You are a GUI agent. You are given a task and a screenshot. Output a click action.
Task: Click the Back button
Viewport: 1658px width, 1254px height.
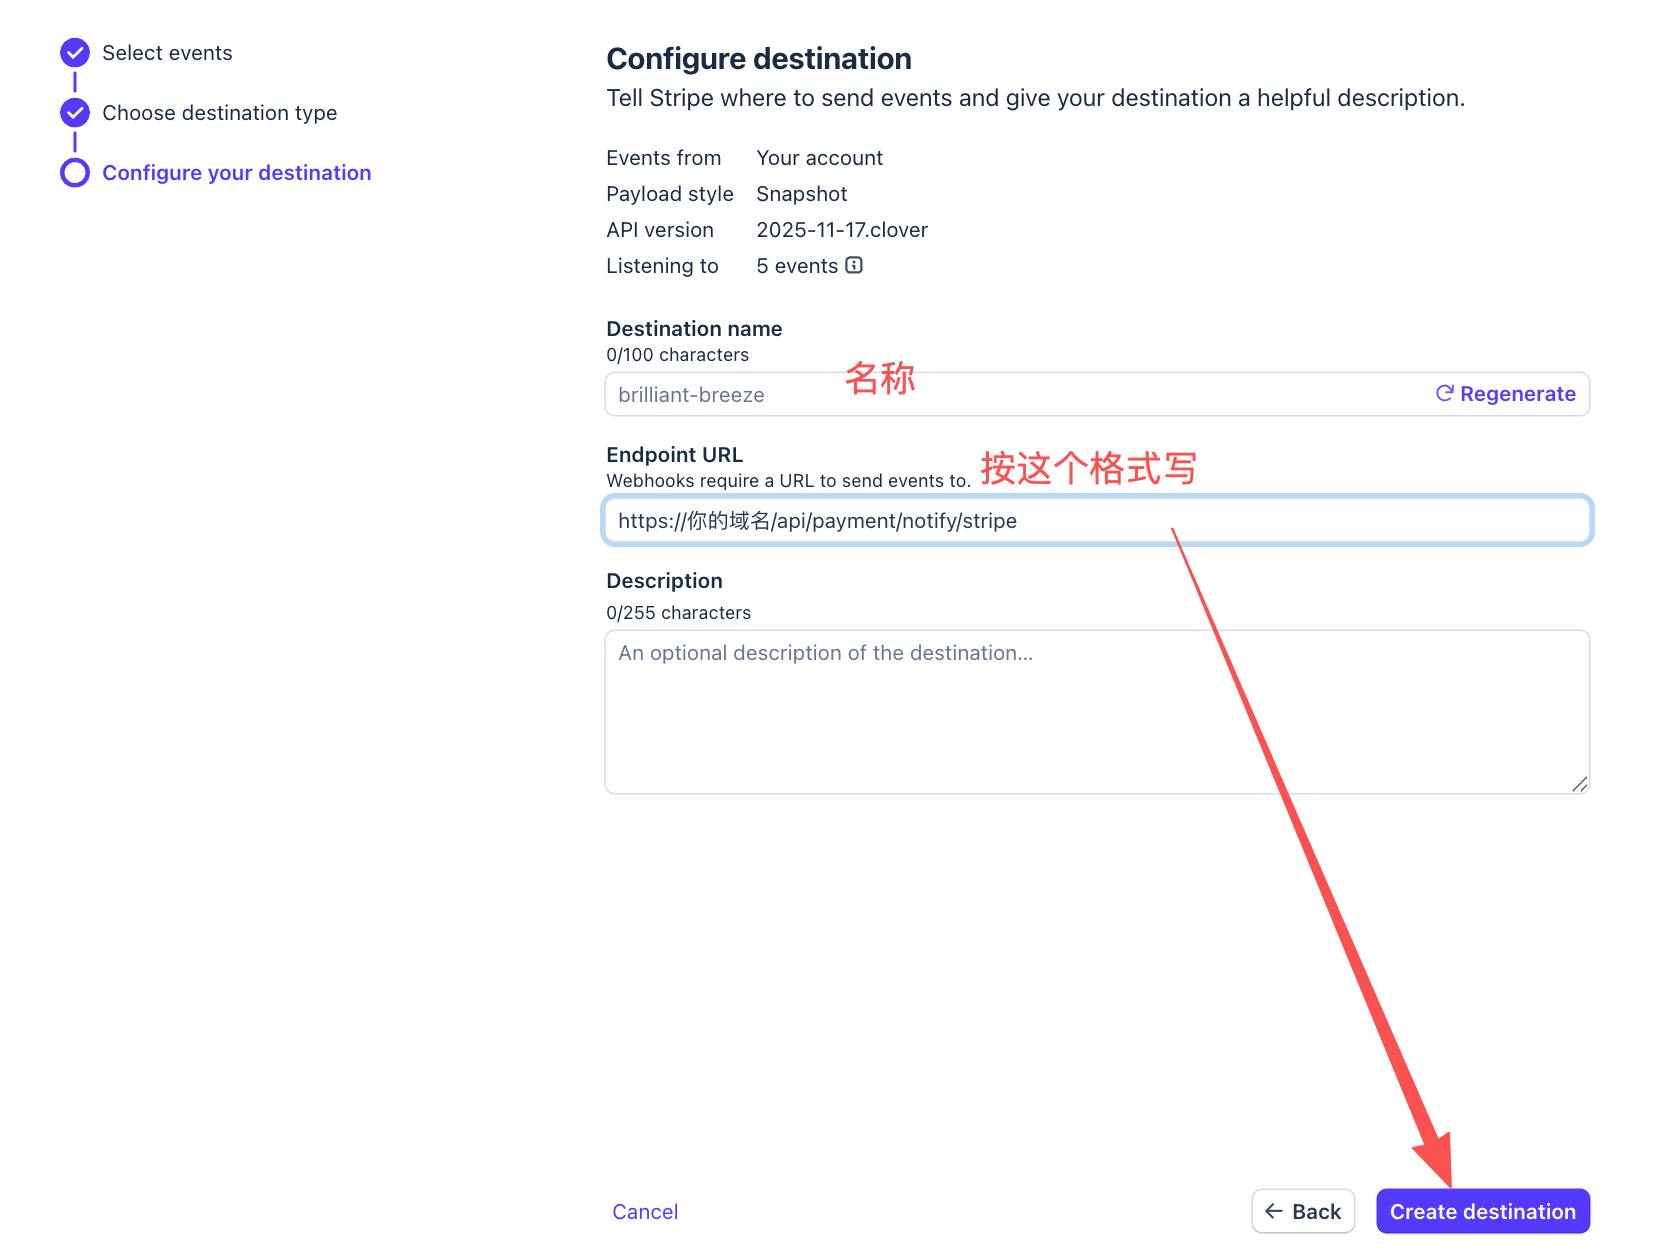click(x=1303, y=1212)
